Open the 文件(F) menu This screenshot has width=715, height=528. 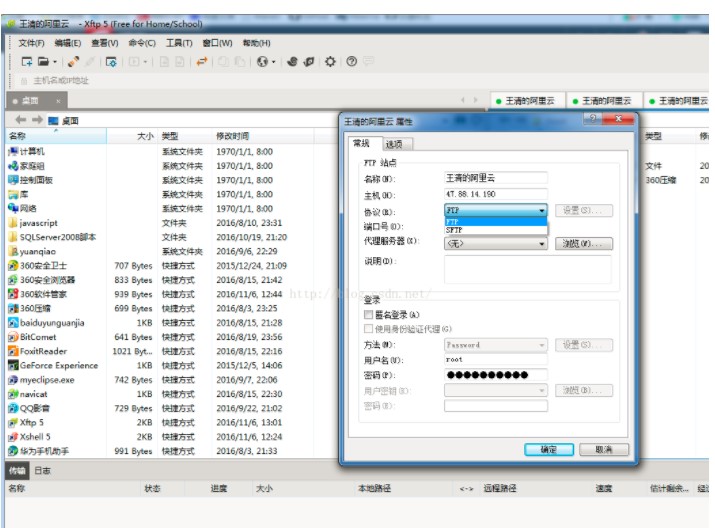coord(31,43)
